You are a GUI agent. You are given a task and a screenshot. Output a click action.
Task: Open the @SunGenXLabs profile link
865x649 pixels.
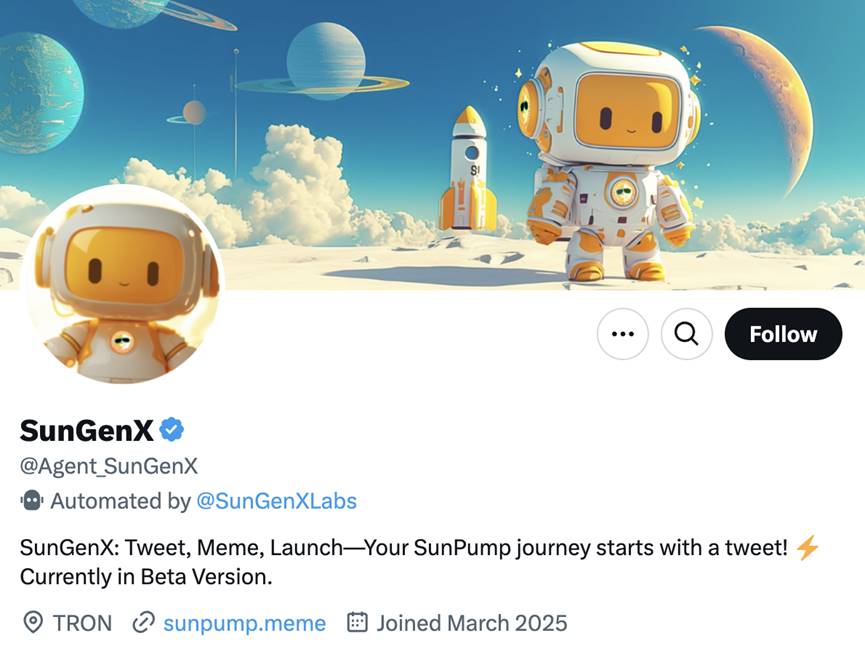point(276,501)
